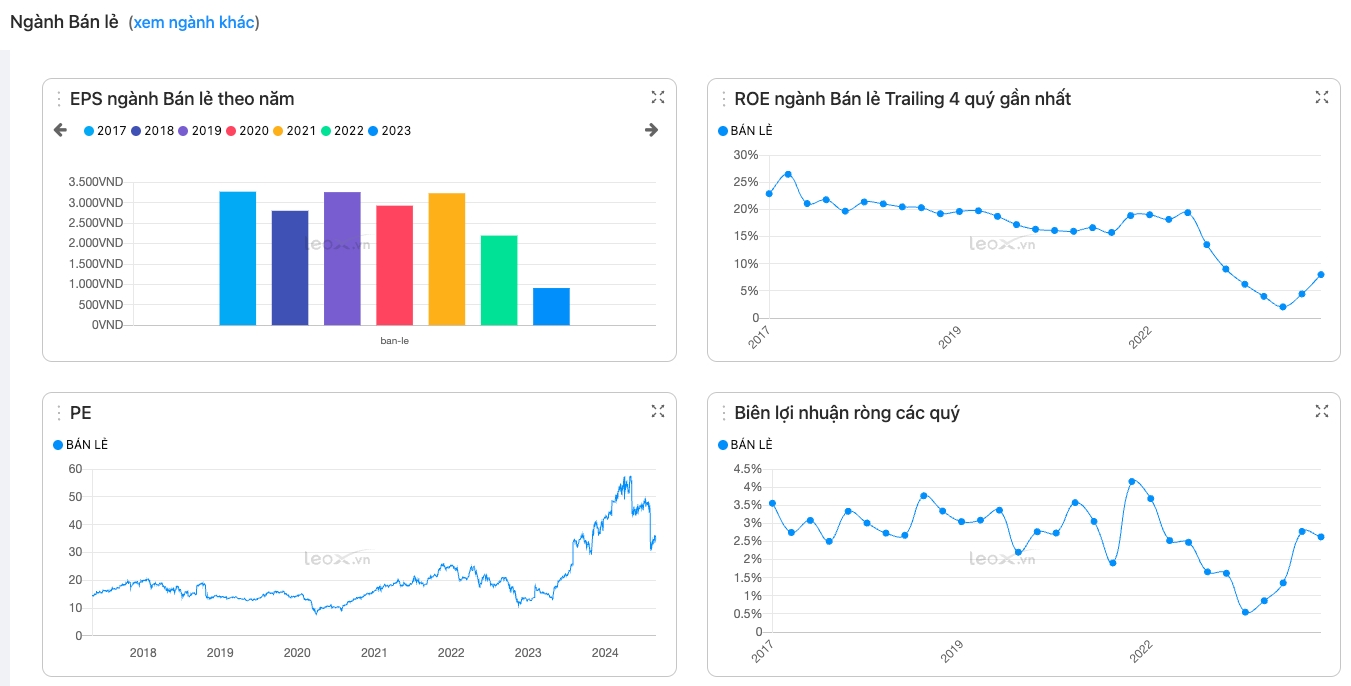This screenshot has height=686, width=1351.
Task: Expand the net profit margin chart fullscreen
Action: coord(1321,411)
